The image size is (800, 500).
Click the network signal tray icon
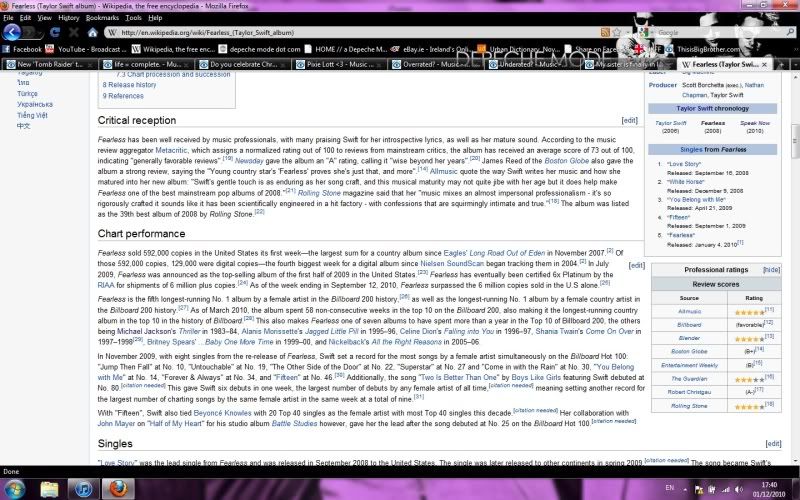pos(725,489)
